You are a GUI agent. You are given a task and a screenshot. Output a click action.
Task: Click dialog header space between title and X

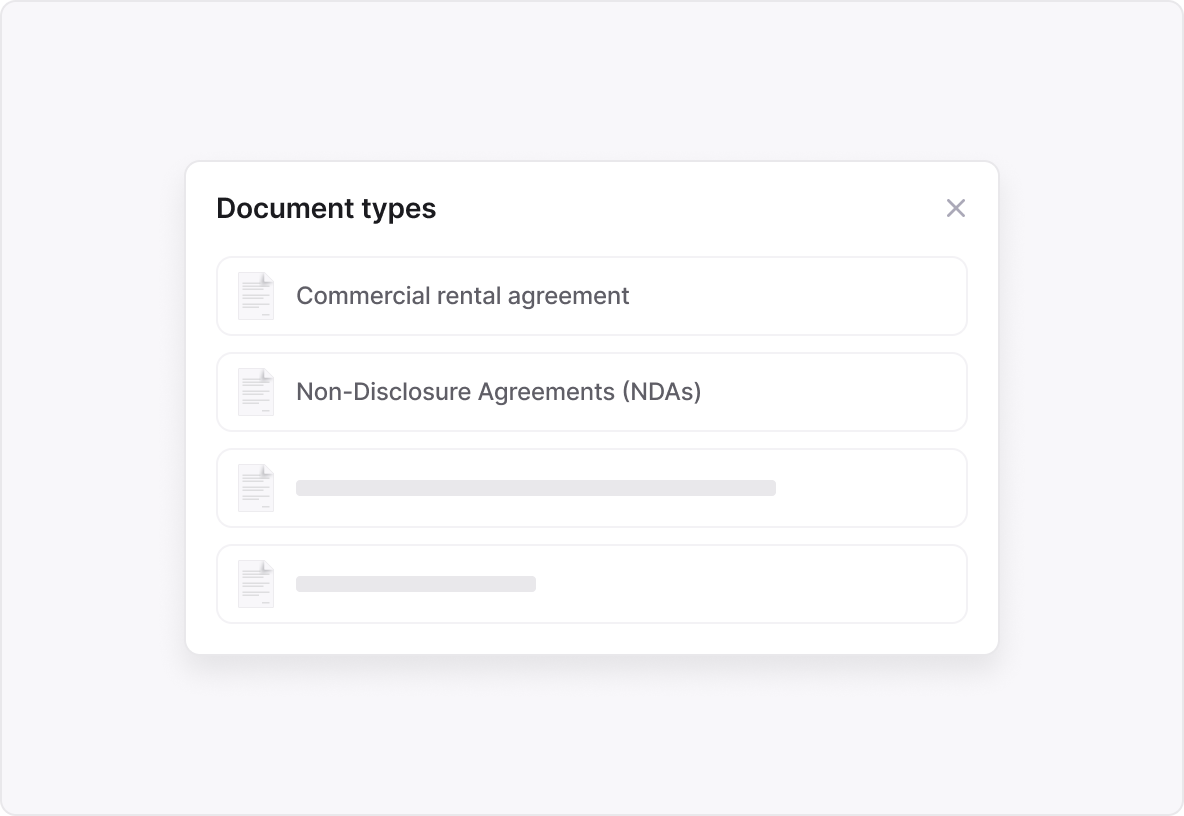click(690, 208)
